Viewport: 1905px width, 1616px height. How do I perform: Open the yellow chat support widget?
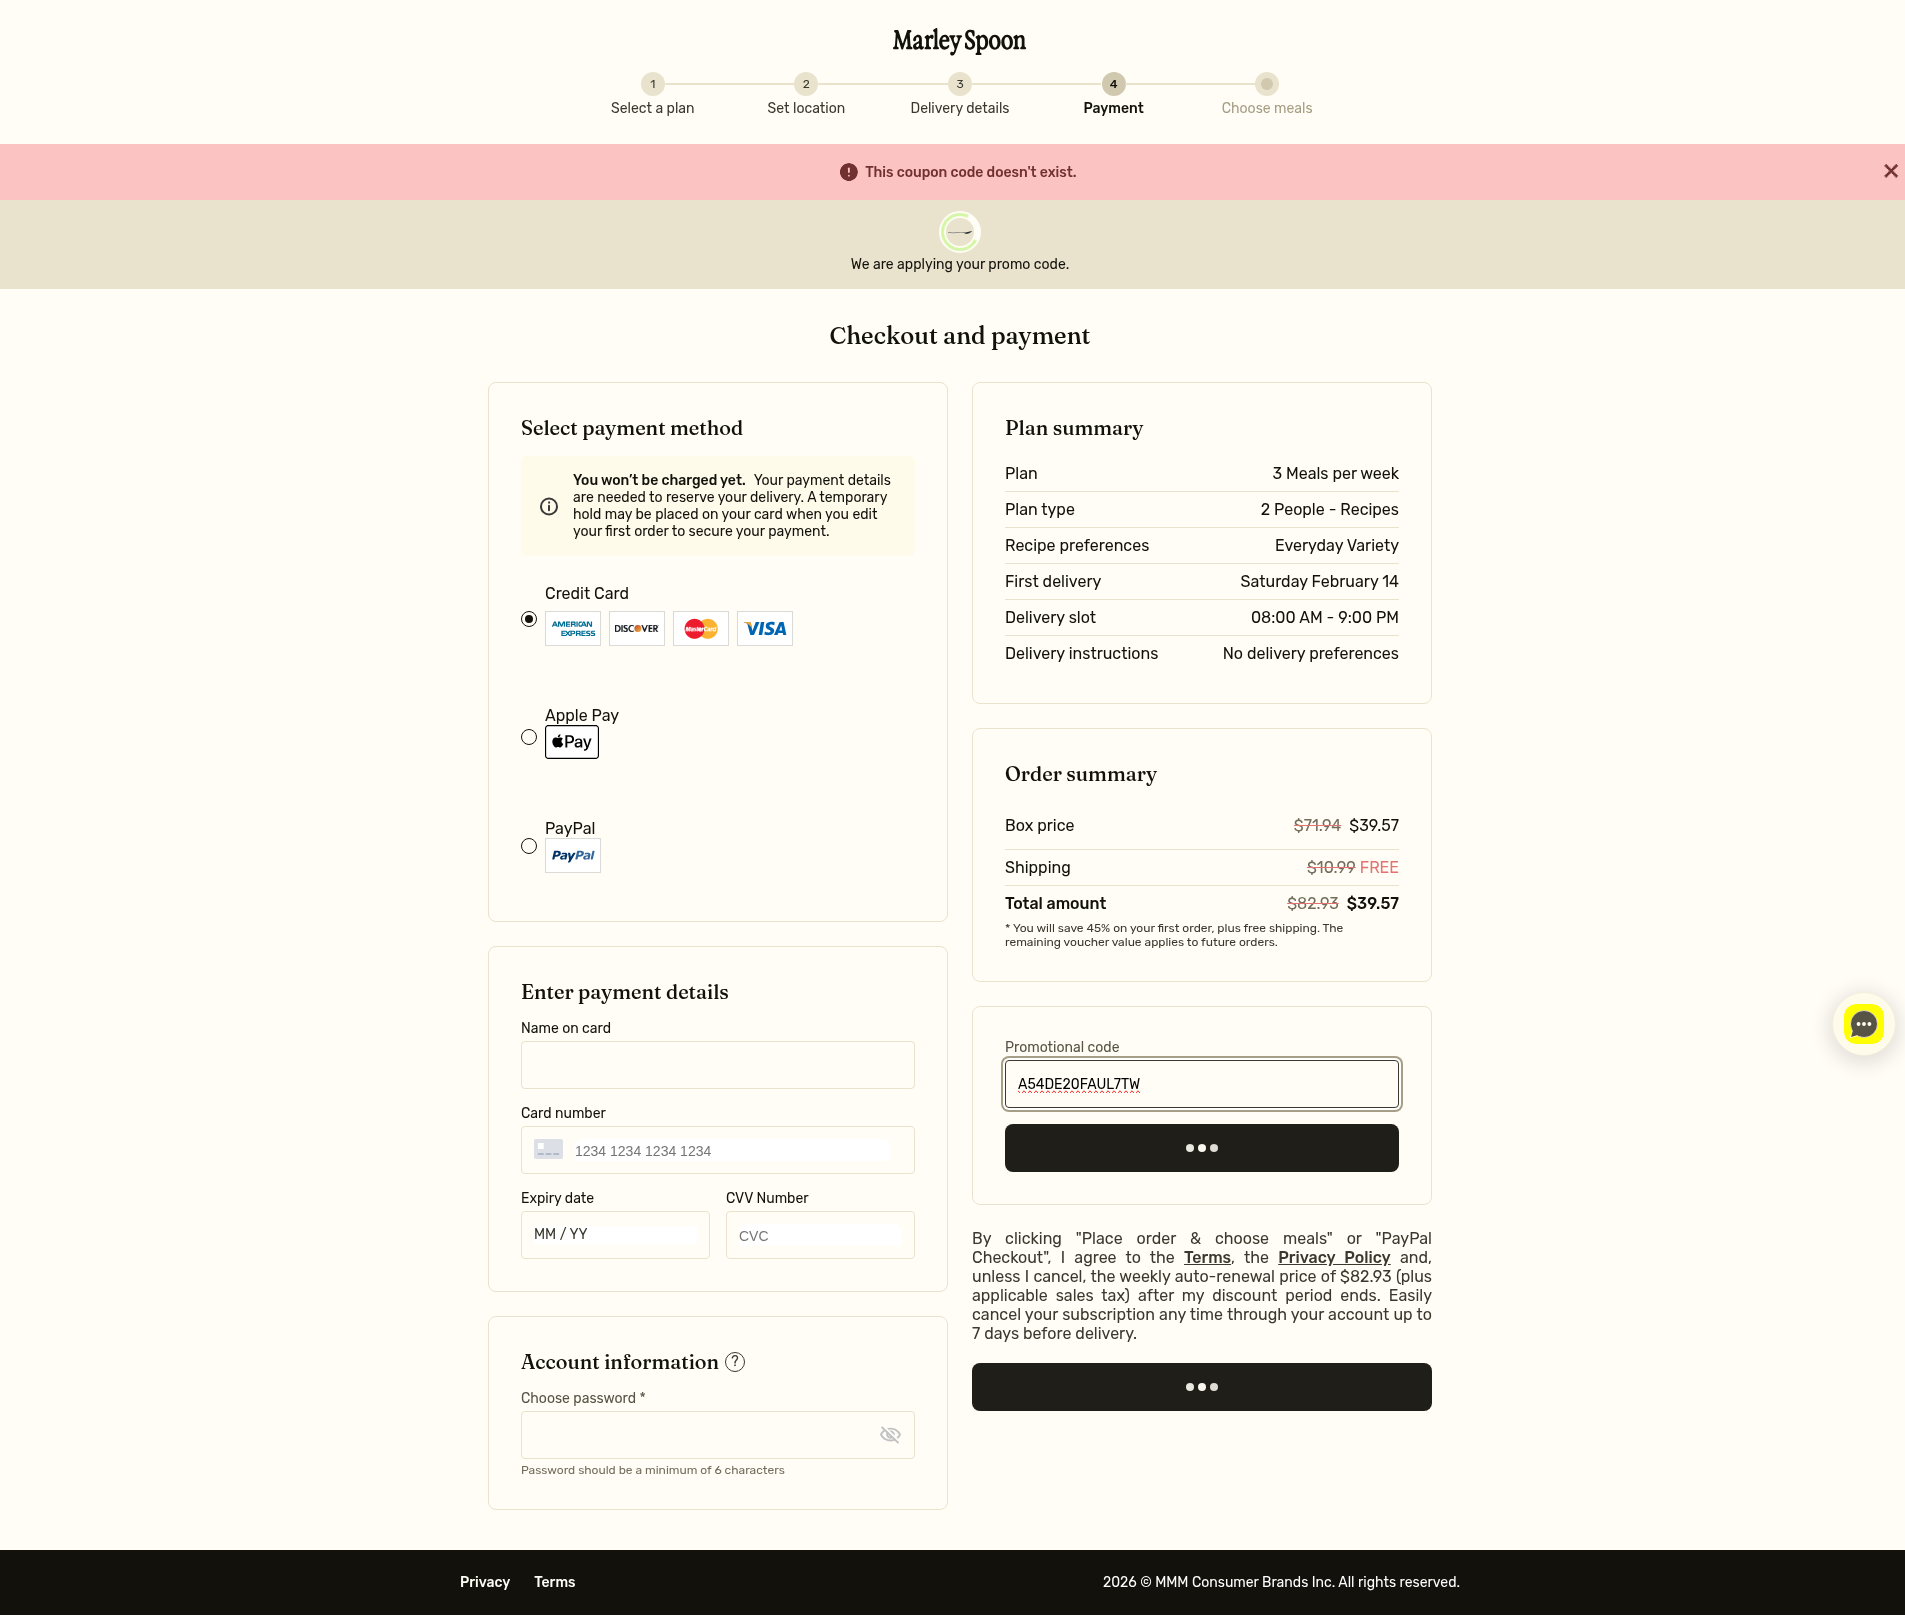[x=1863, y=1024]
